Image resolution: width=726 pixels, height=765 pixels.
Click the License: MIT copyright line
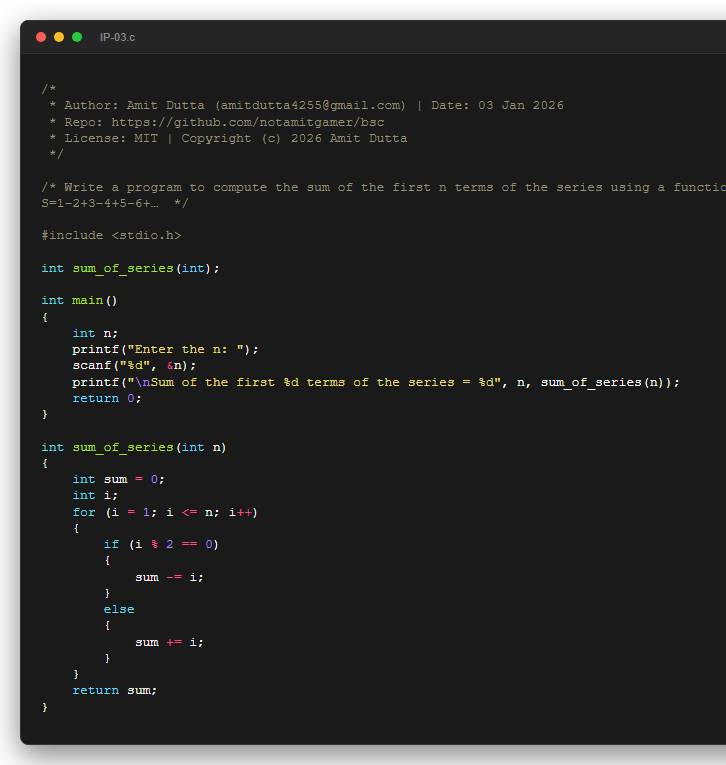click(228, 138)
